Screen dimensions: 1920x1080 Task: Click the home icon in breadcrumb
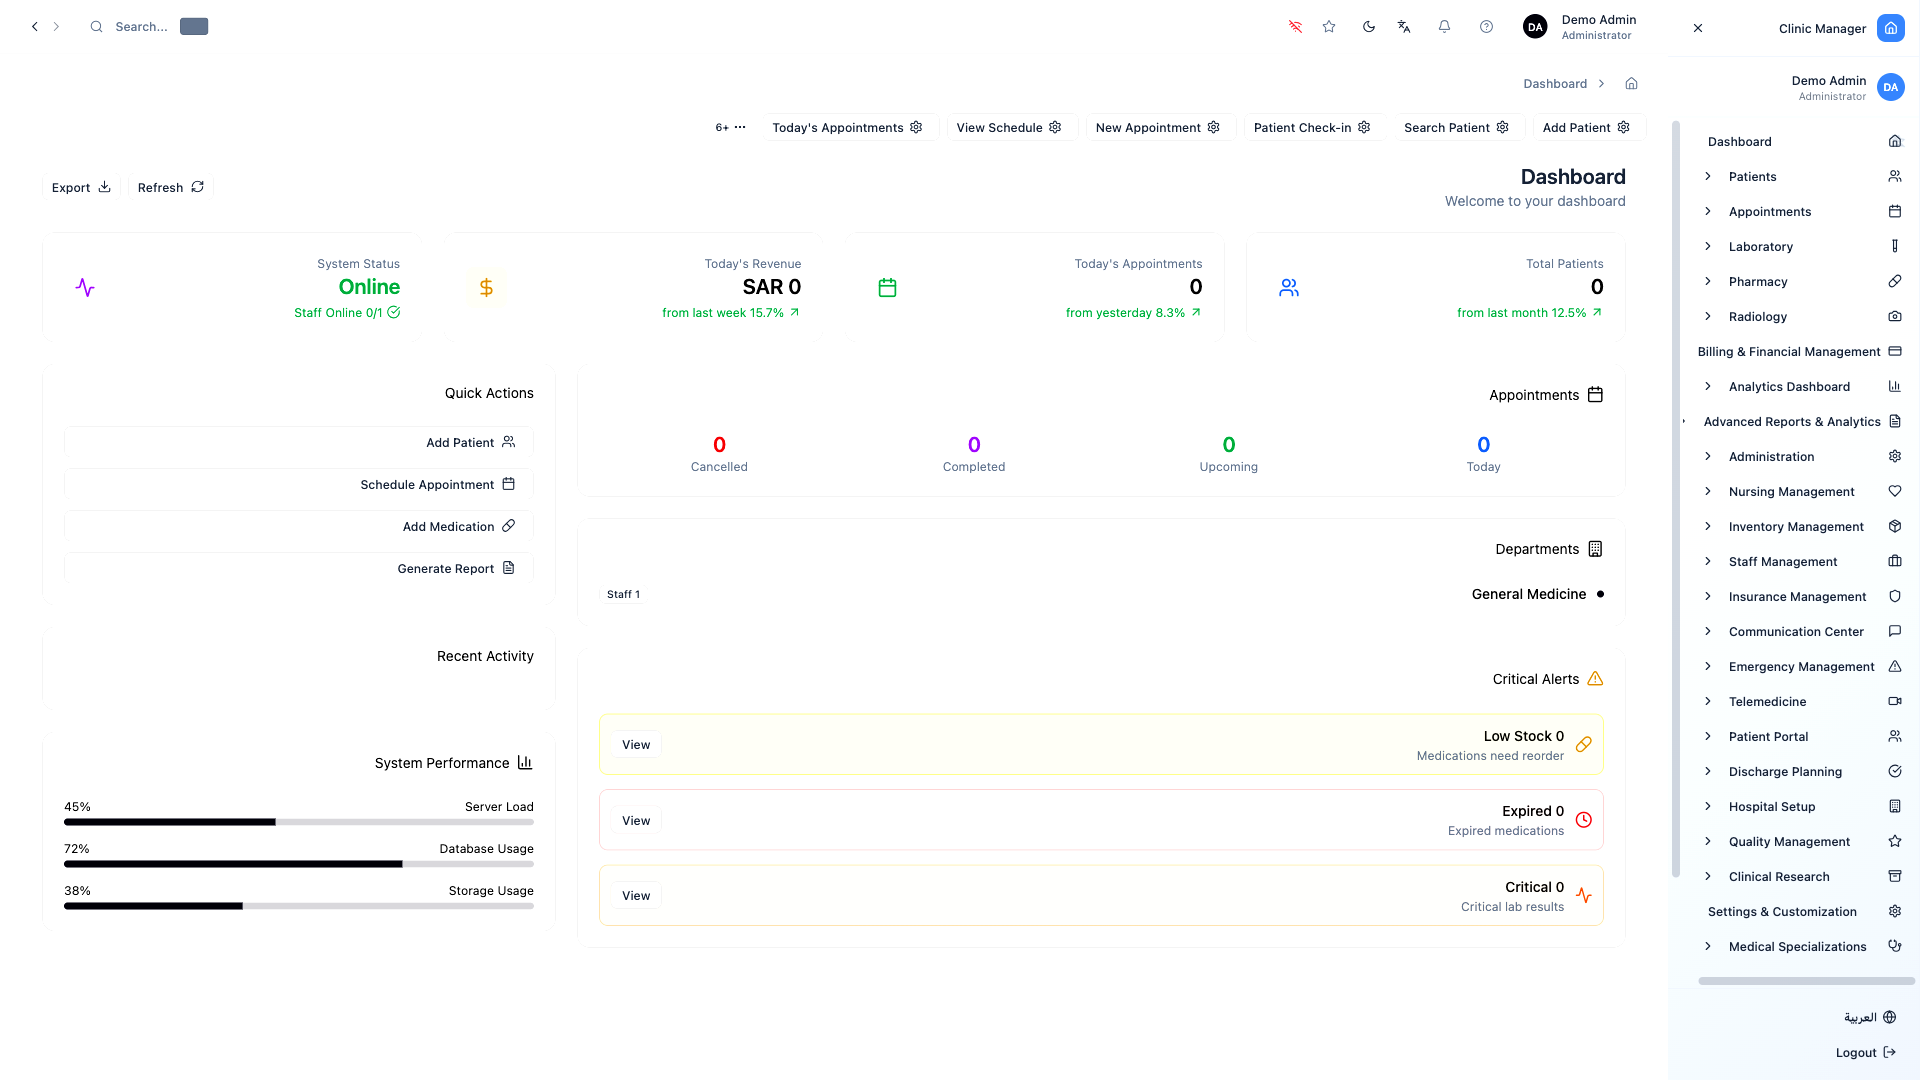(1631, 83)
